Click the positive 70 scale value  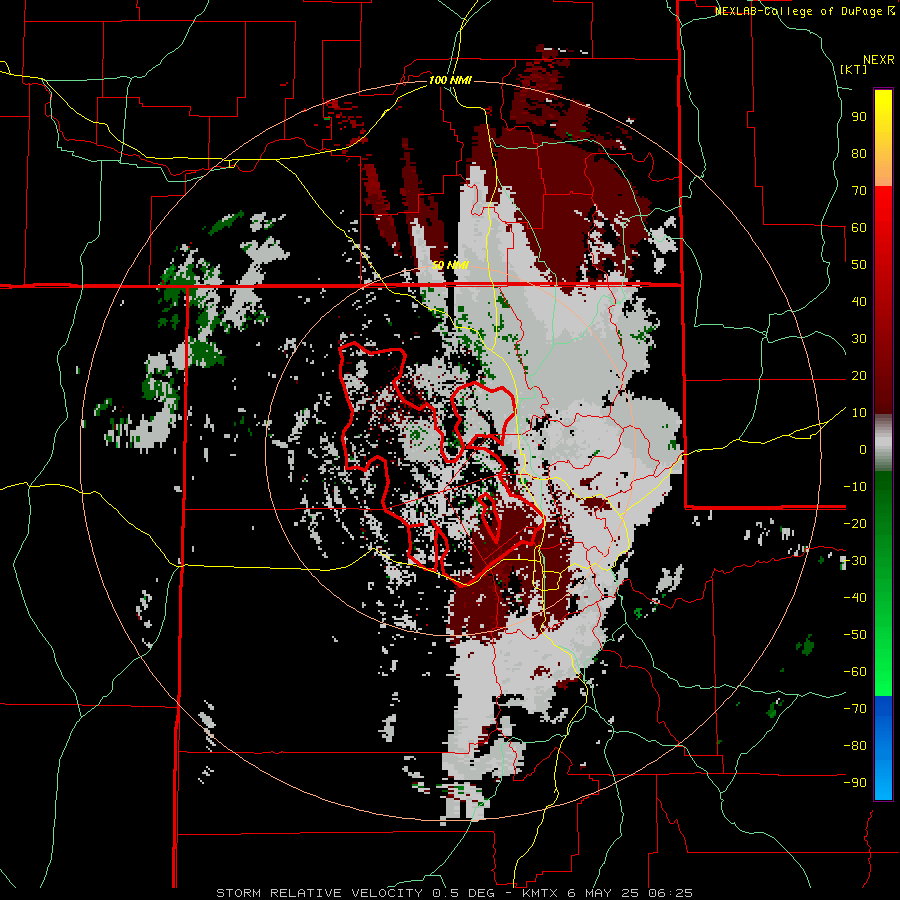(859, 191)
